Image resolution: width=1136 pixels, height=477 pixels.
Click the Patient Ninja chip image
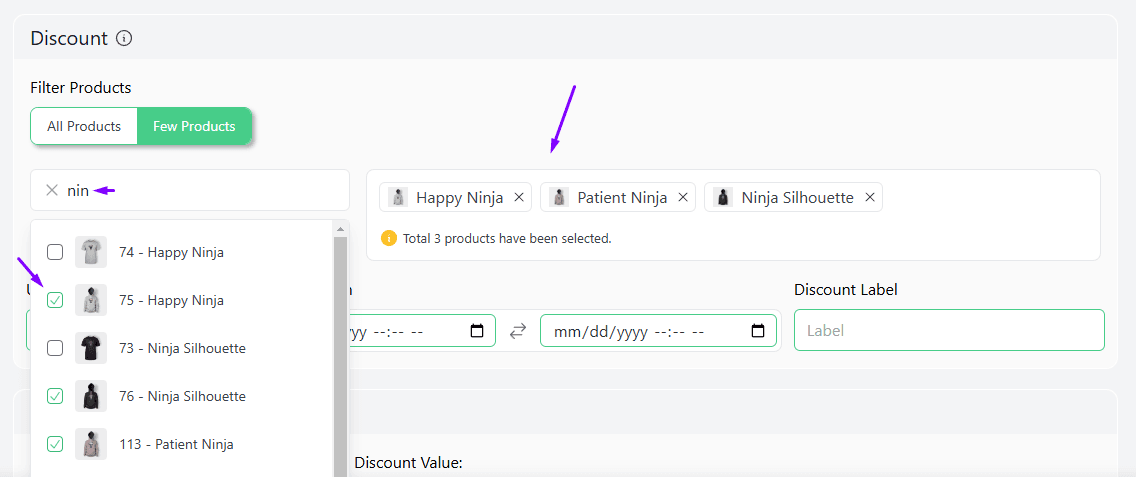coord(559,197)
